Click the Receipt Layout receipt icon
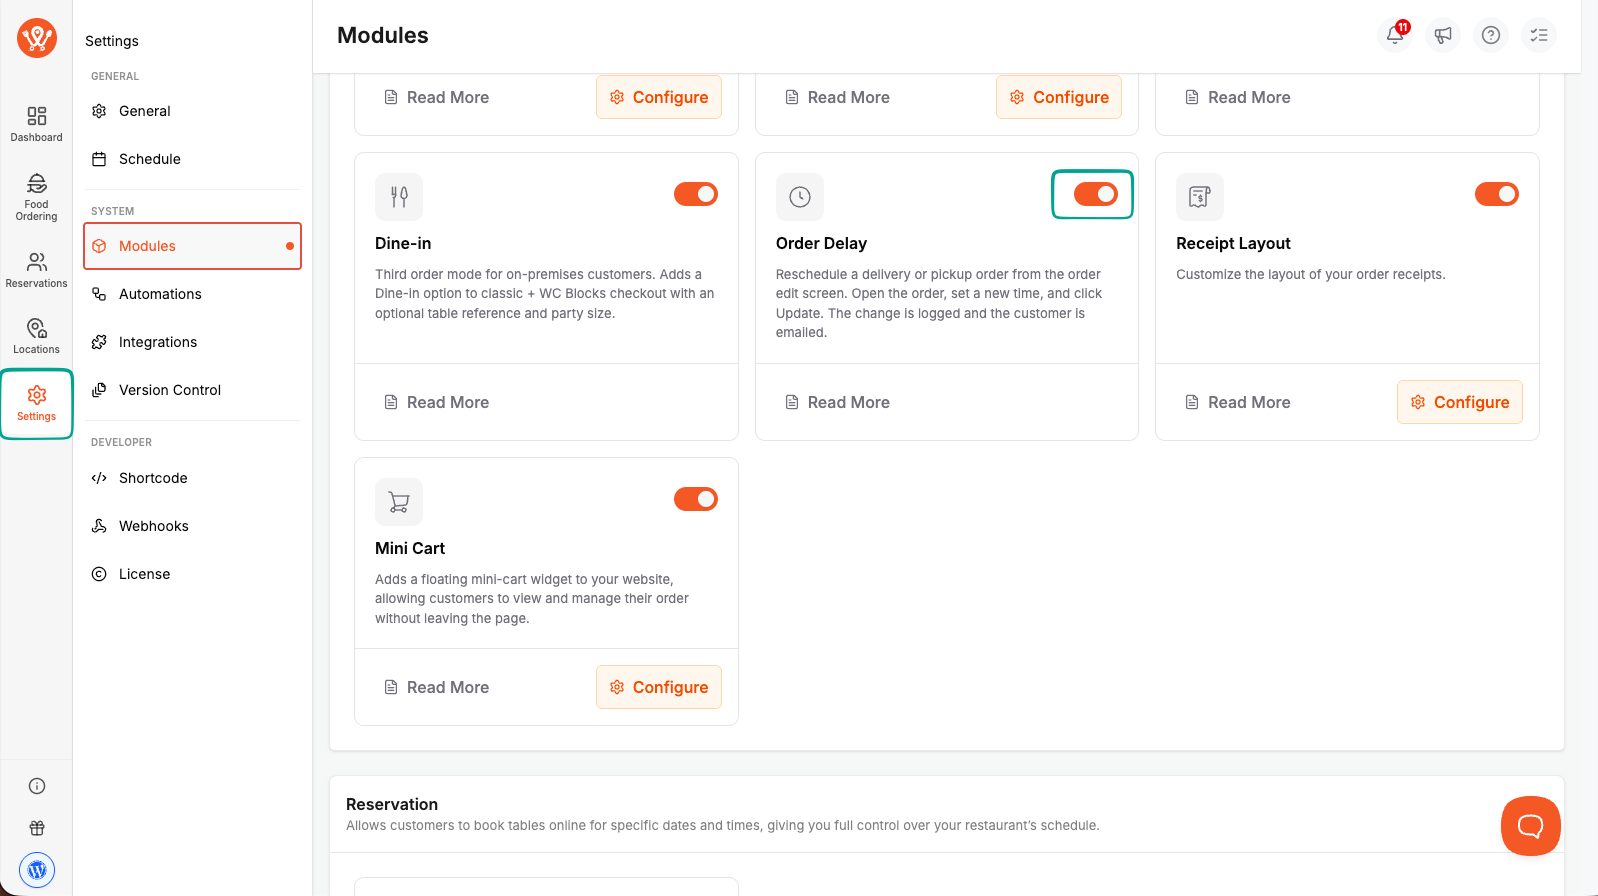 (1200, 197)
